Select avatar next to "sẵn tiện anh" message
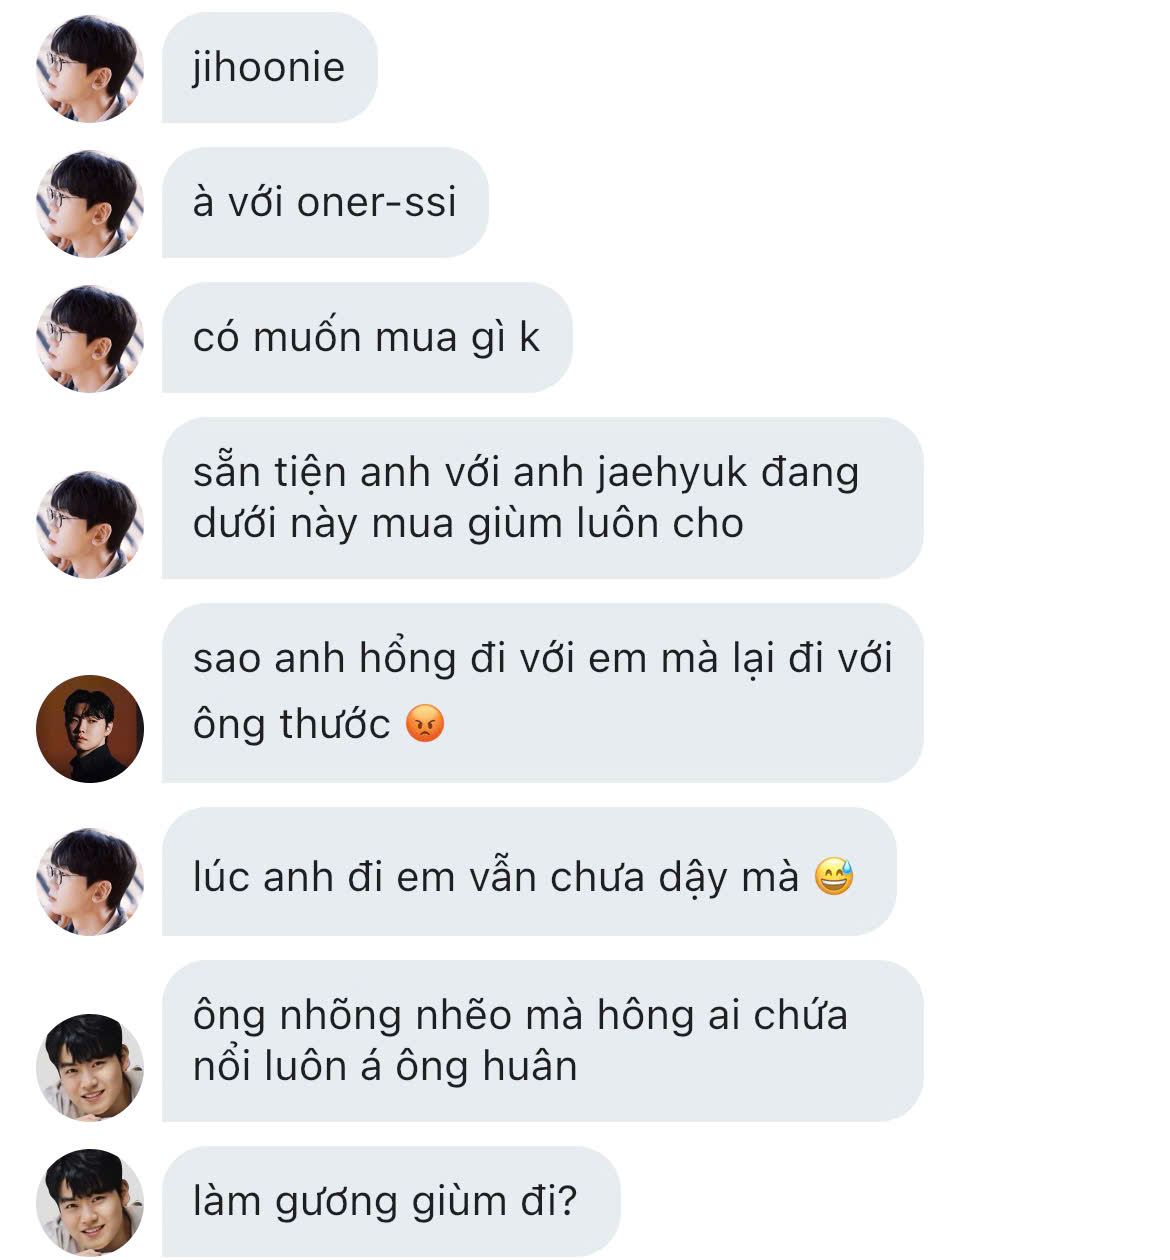This screenshot has height=1260, width=1170. point(90,525)
